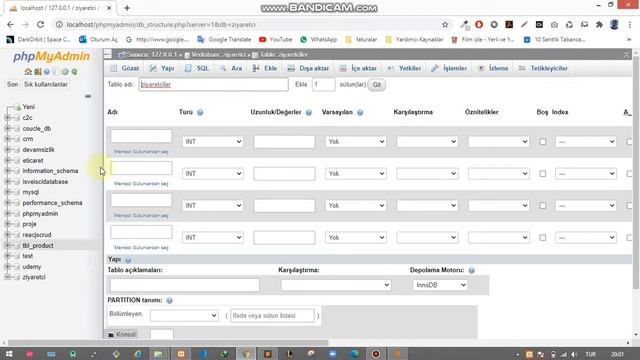
Task: Open Öznitelikler dropdown in second row
Action: click(499, 173)
